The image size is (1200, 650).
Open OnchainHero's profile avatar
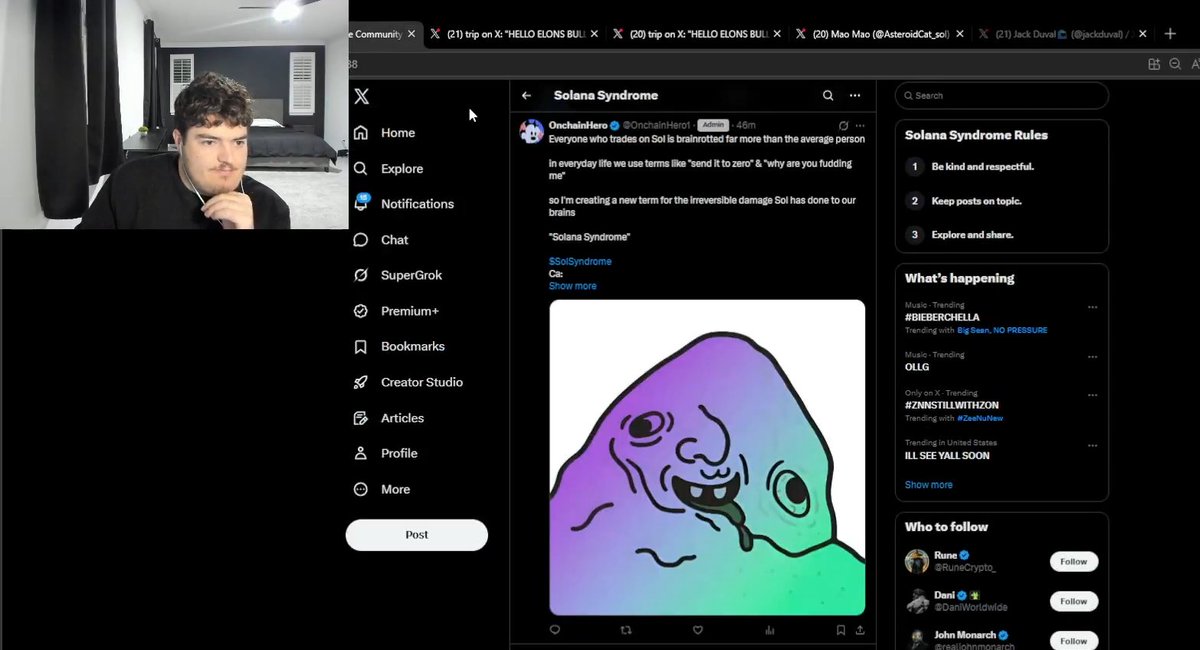click(532, 131)
